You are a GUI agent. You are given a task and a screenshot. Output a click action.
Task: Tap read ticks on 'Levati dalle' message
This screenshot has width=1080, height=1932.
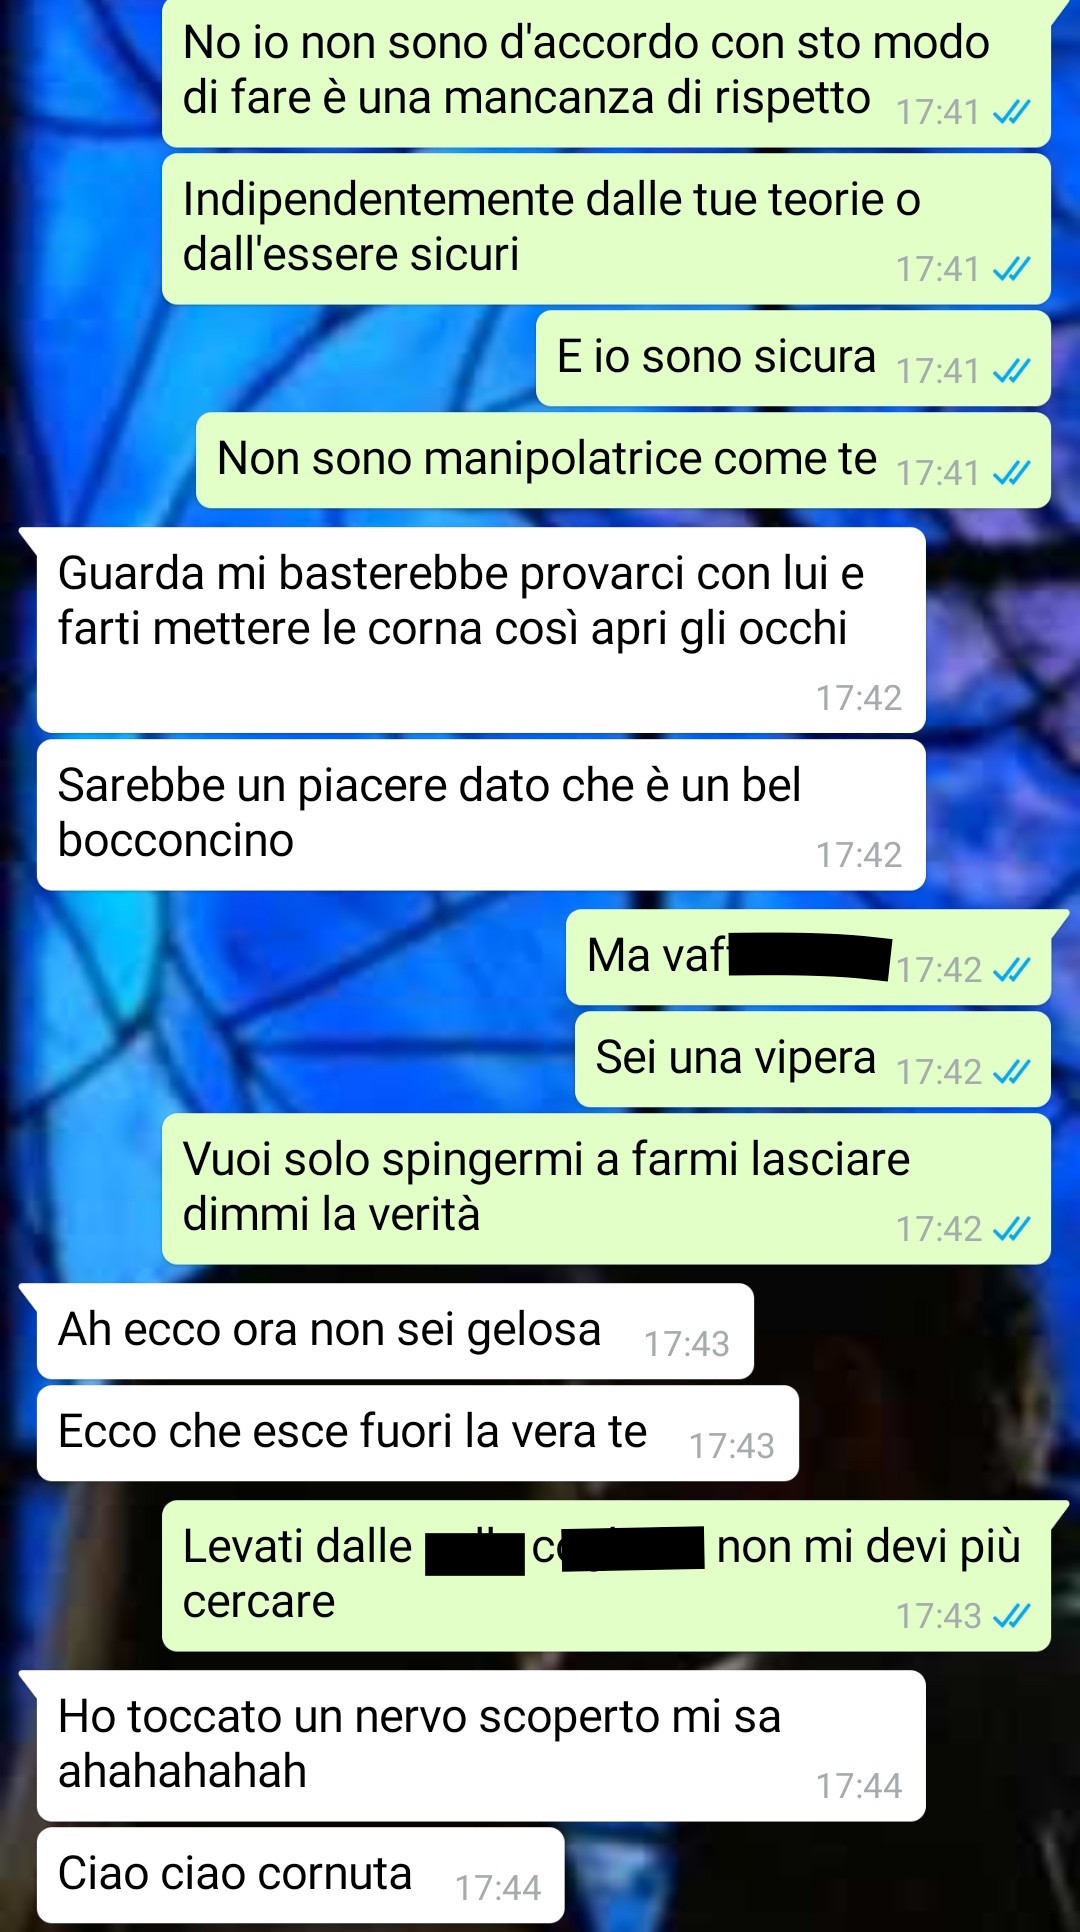coord(1011,1615)
